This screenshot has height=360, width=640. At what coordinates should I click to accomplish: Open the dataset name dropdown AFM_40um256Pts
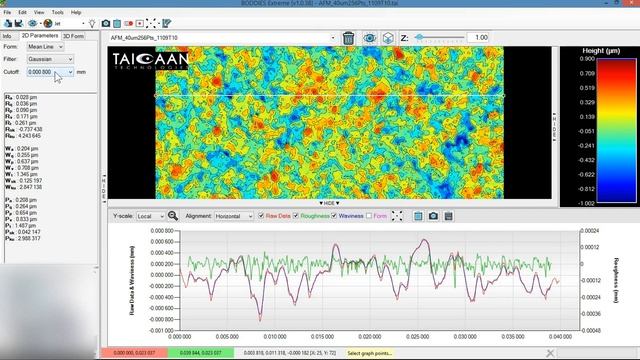222,38
